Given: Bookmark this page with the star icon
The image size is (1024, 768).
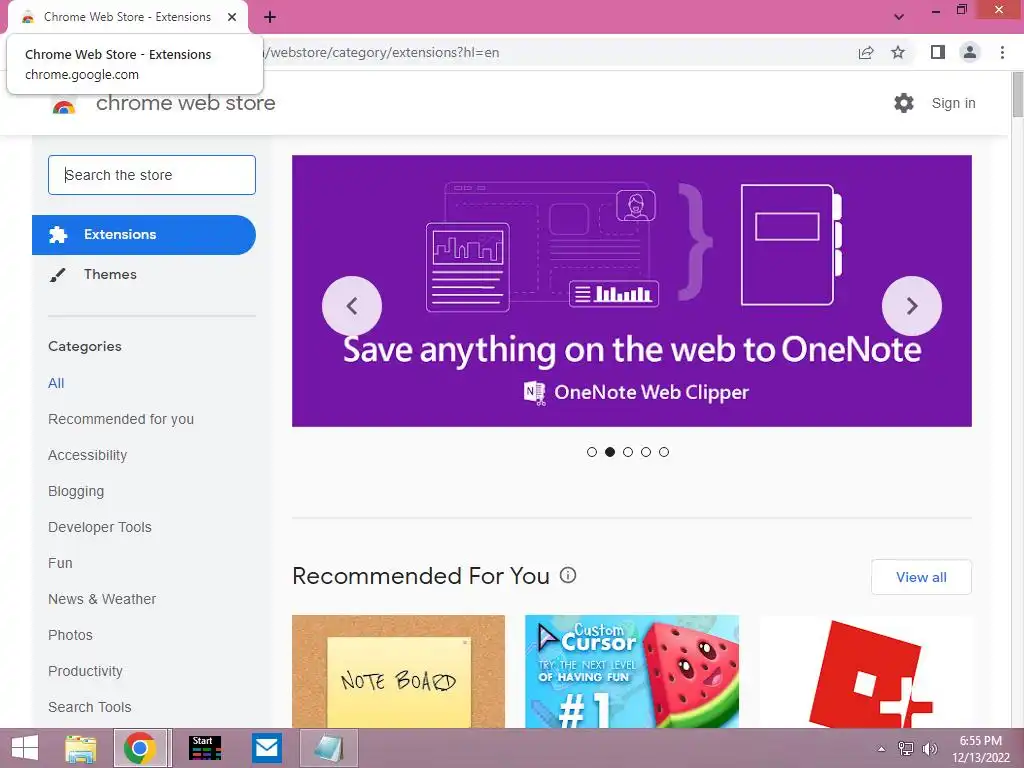Looking at the screenshot, I should click(898, 52).
